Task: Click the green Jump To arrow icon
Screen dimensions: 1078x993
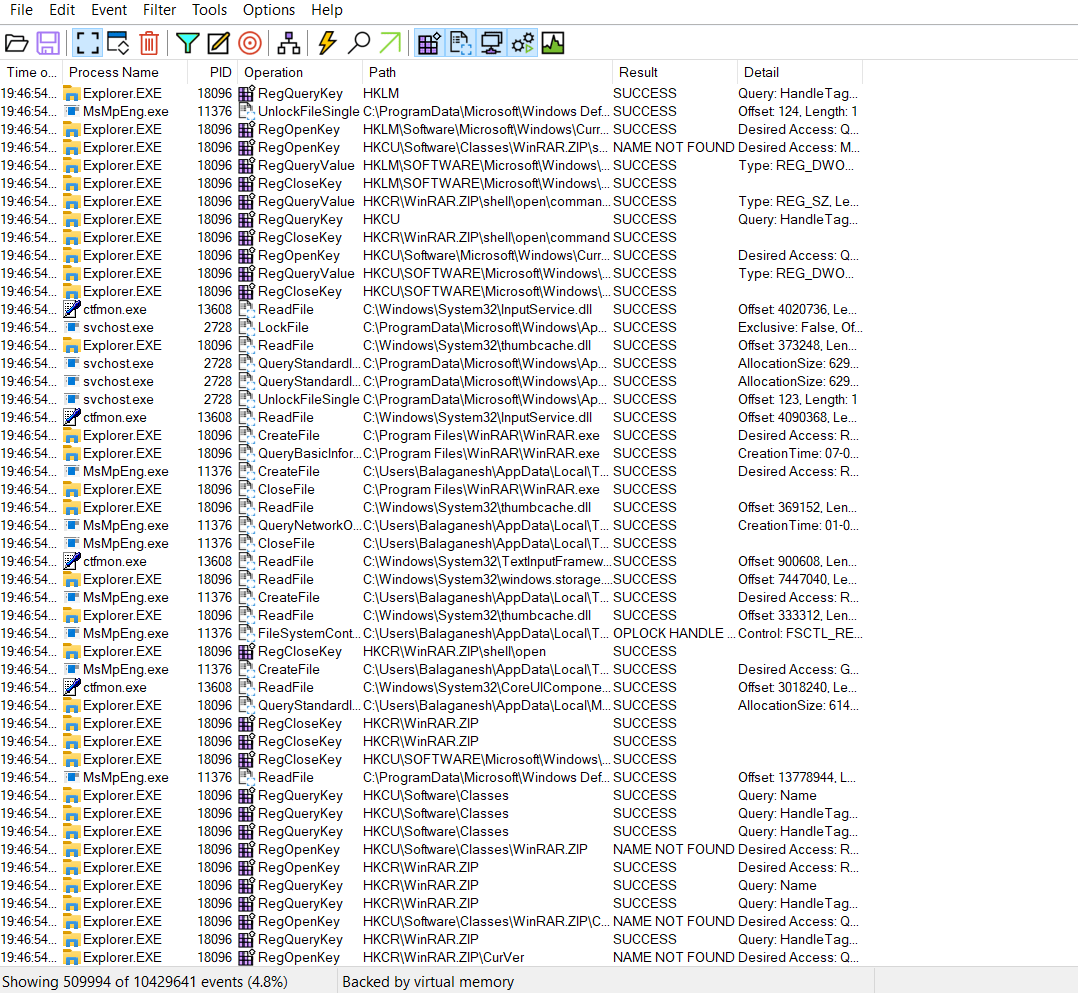Action: click(390, 43)
